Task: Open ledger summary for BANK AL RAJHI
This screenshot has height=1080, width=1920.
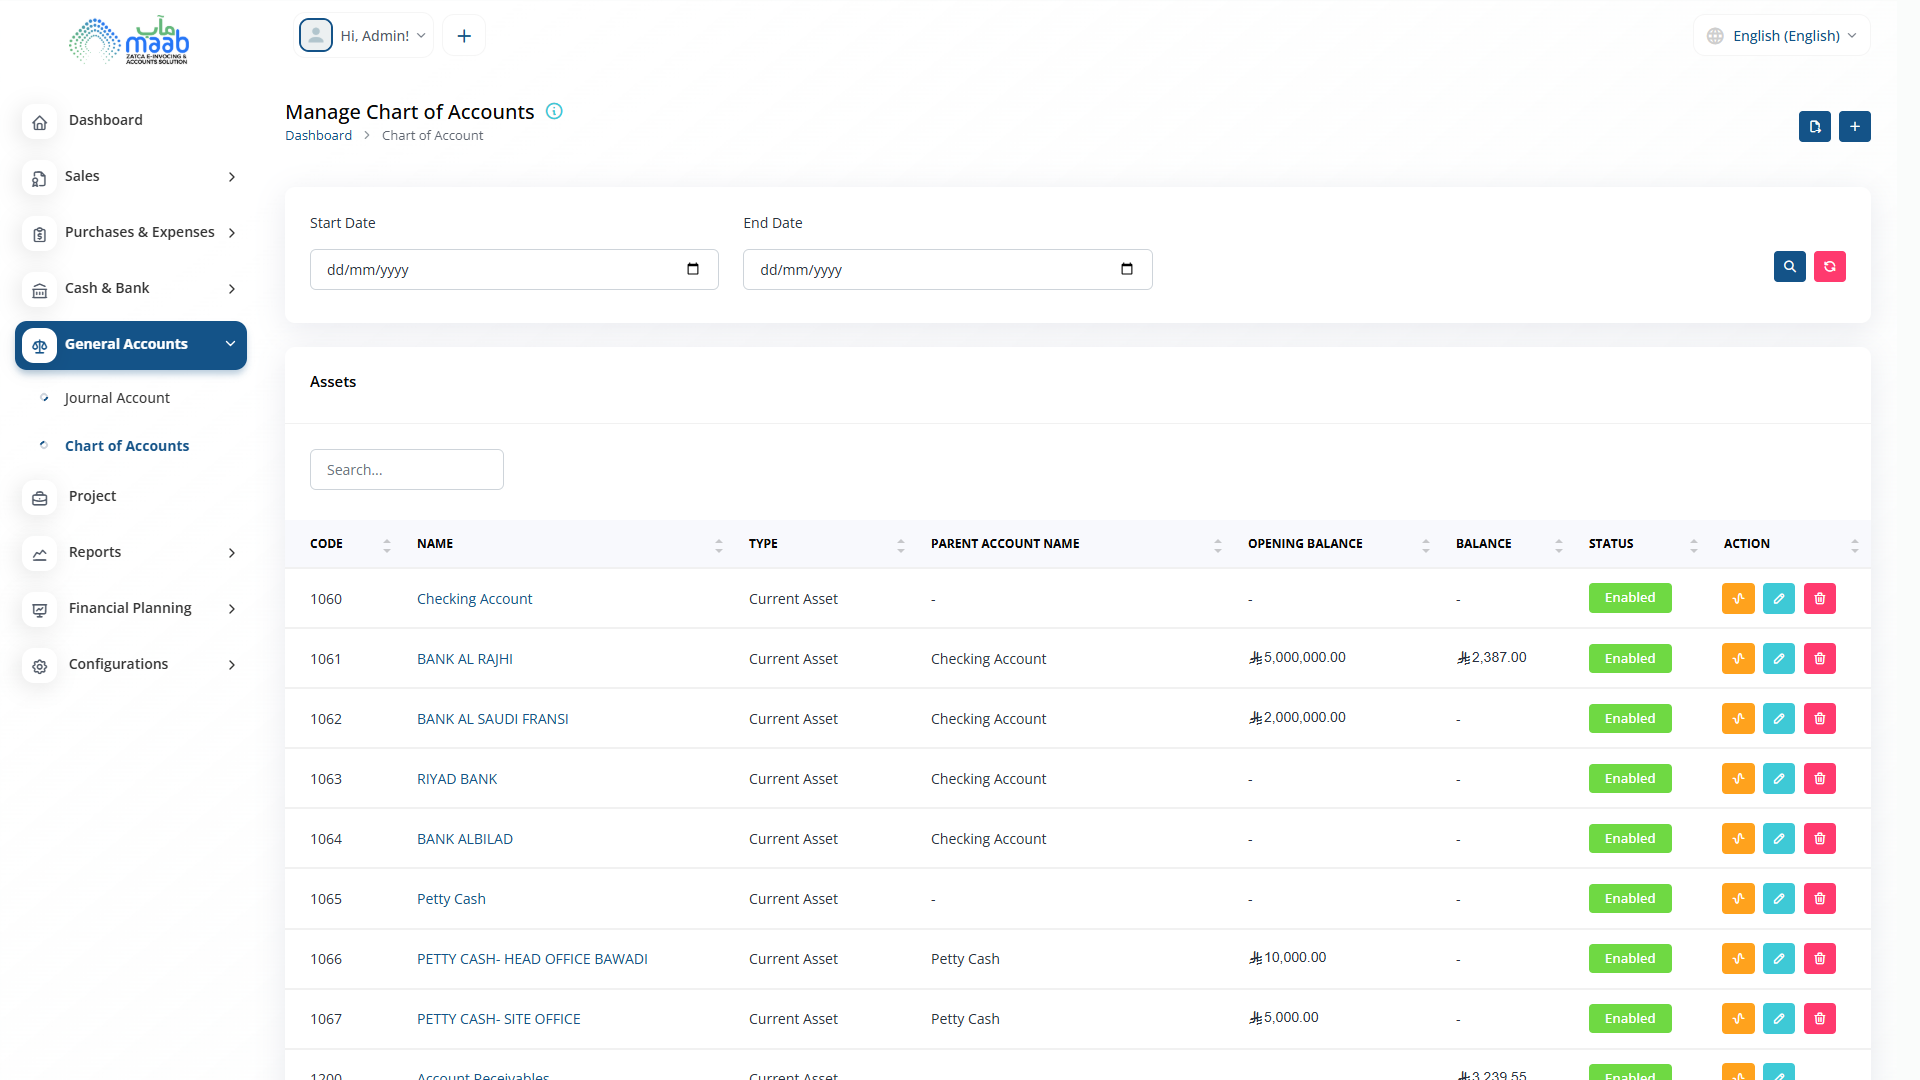Action: 1738,659
